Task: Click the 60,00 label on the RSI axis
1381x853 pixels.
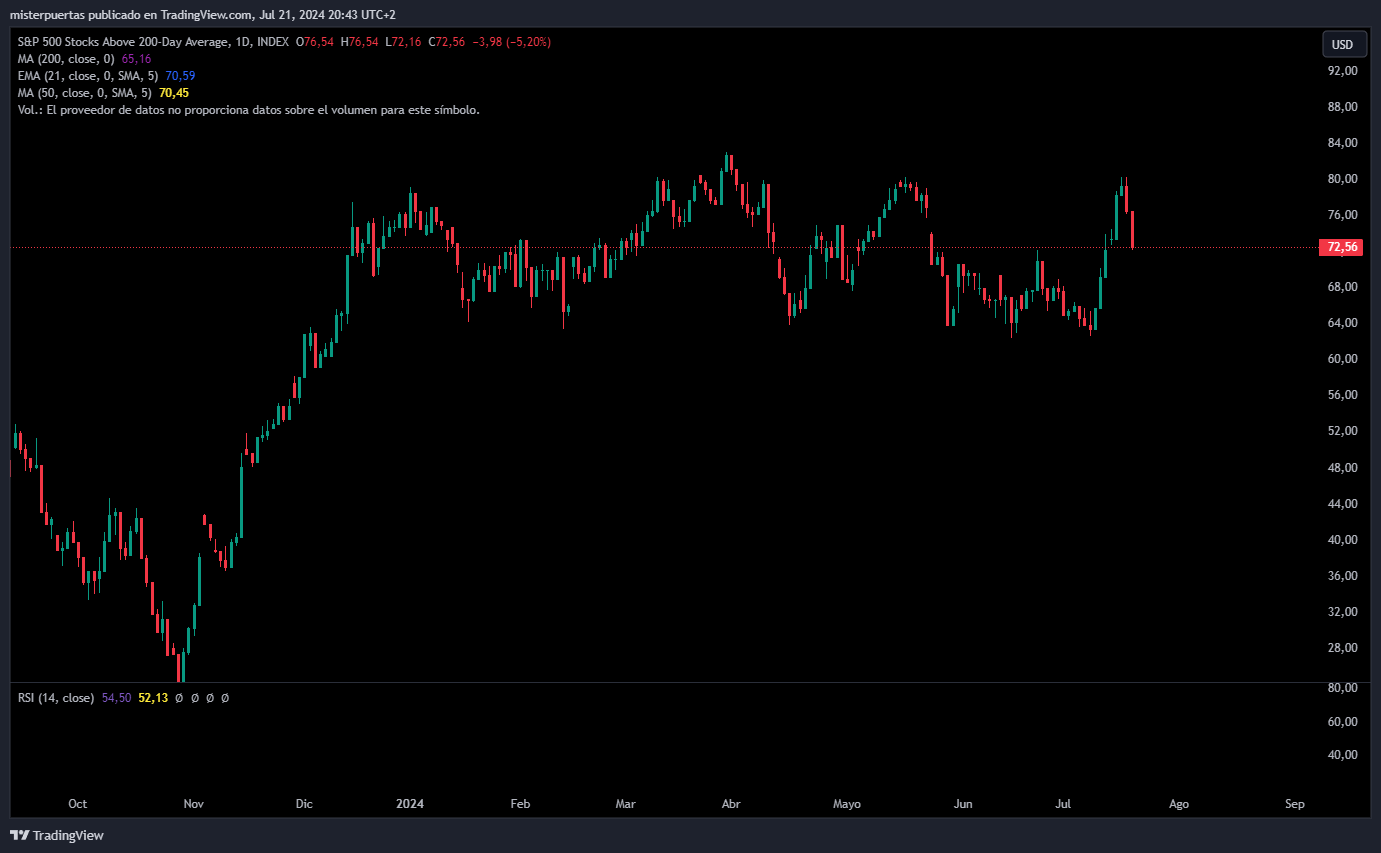Action: coord(1342,721)
